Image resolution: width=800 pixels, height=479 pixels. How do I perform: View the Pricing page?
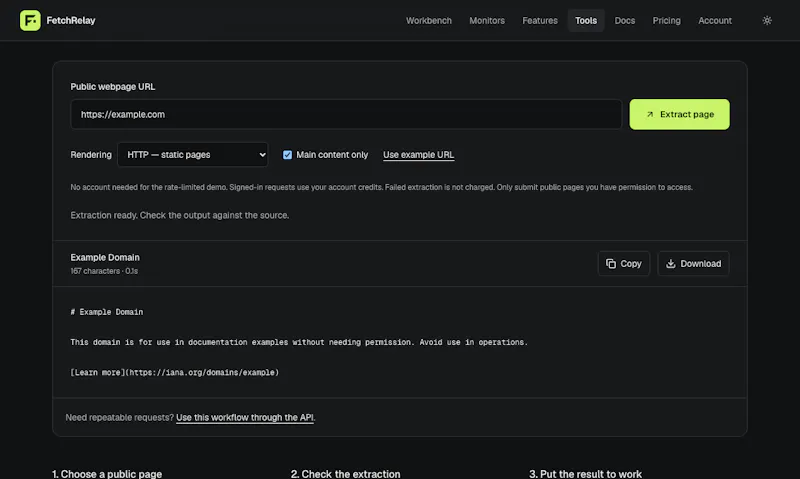click(x=666, y=20)
